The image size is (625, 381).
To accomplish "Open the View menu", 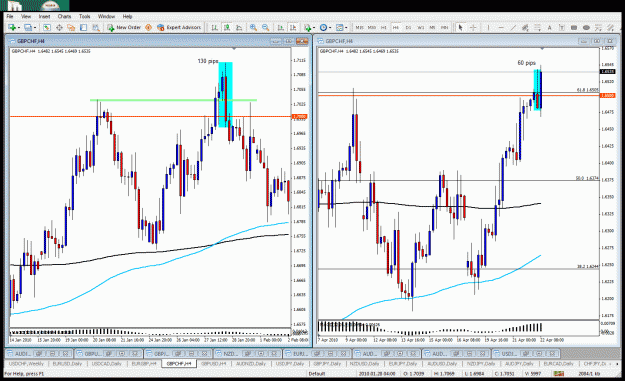I will click(x=26, y=16).
